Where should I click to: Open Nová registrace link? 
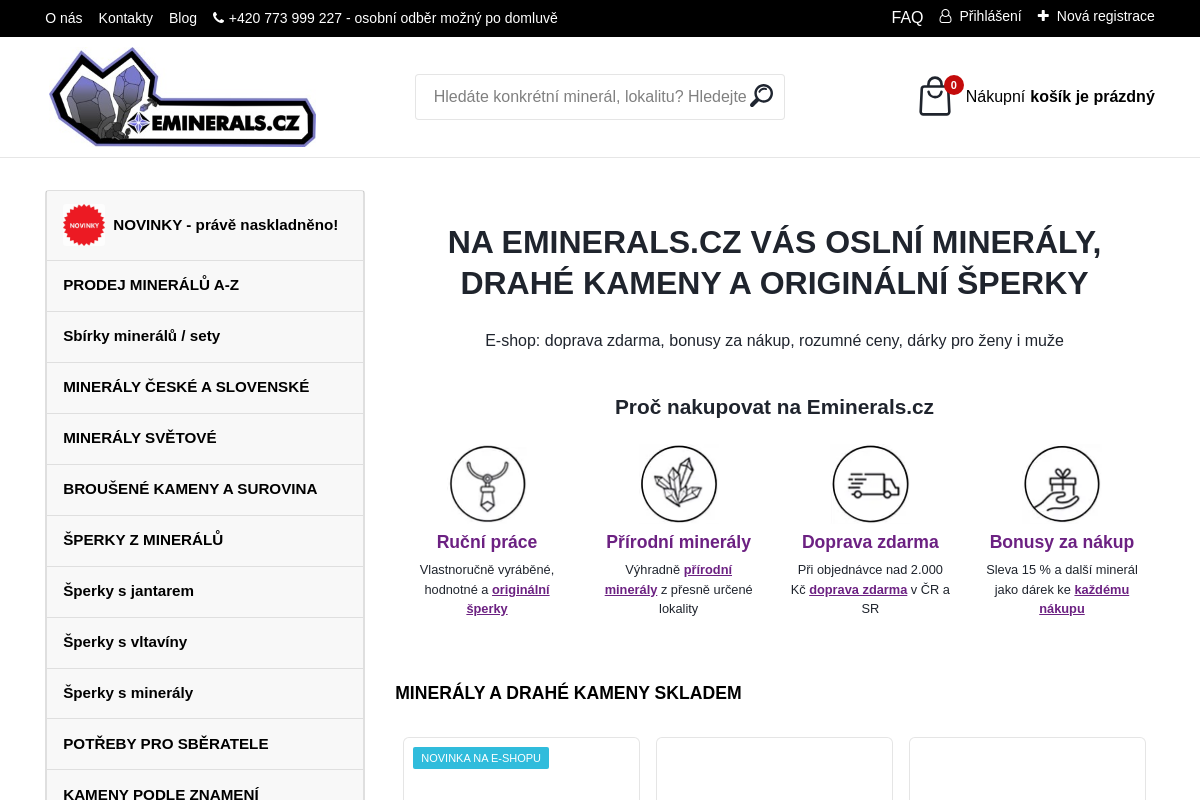pyautogui.click(x=1106, y=16)
